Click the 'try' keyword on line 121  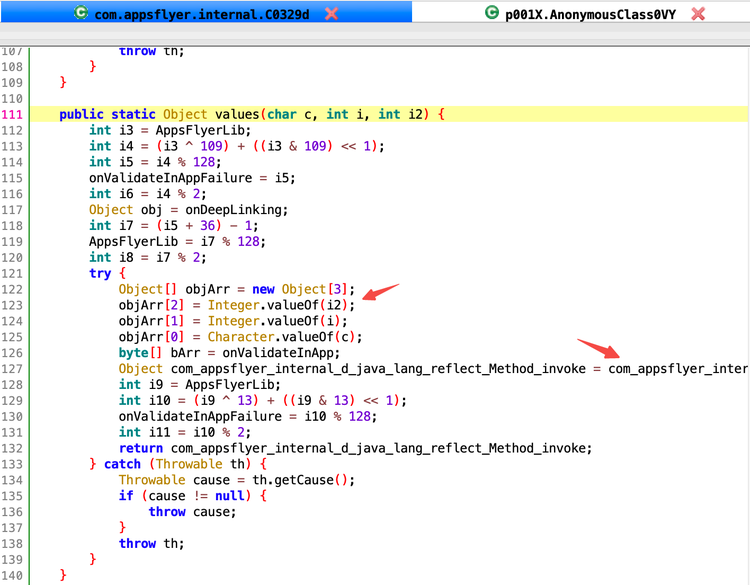(100, 274)
